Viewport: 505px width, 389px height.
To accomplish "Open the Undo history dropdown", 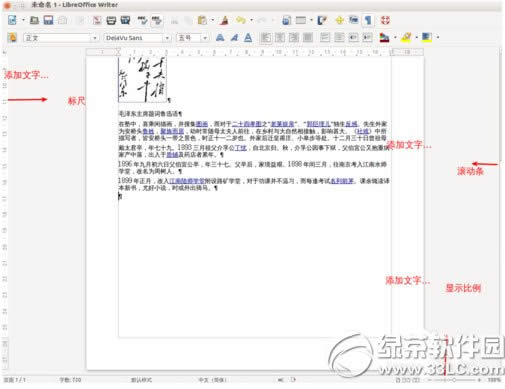I will coord(251,20).
